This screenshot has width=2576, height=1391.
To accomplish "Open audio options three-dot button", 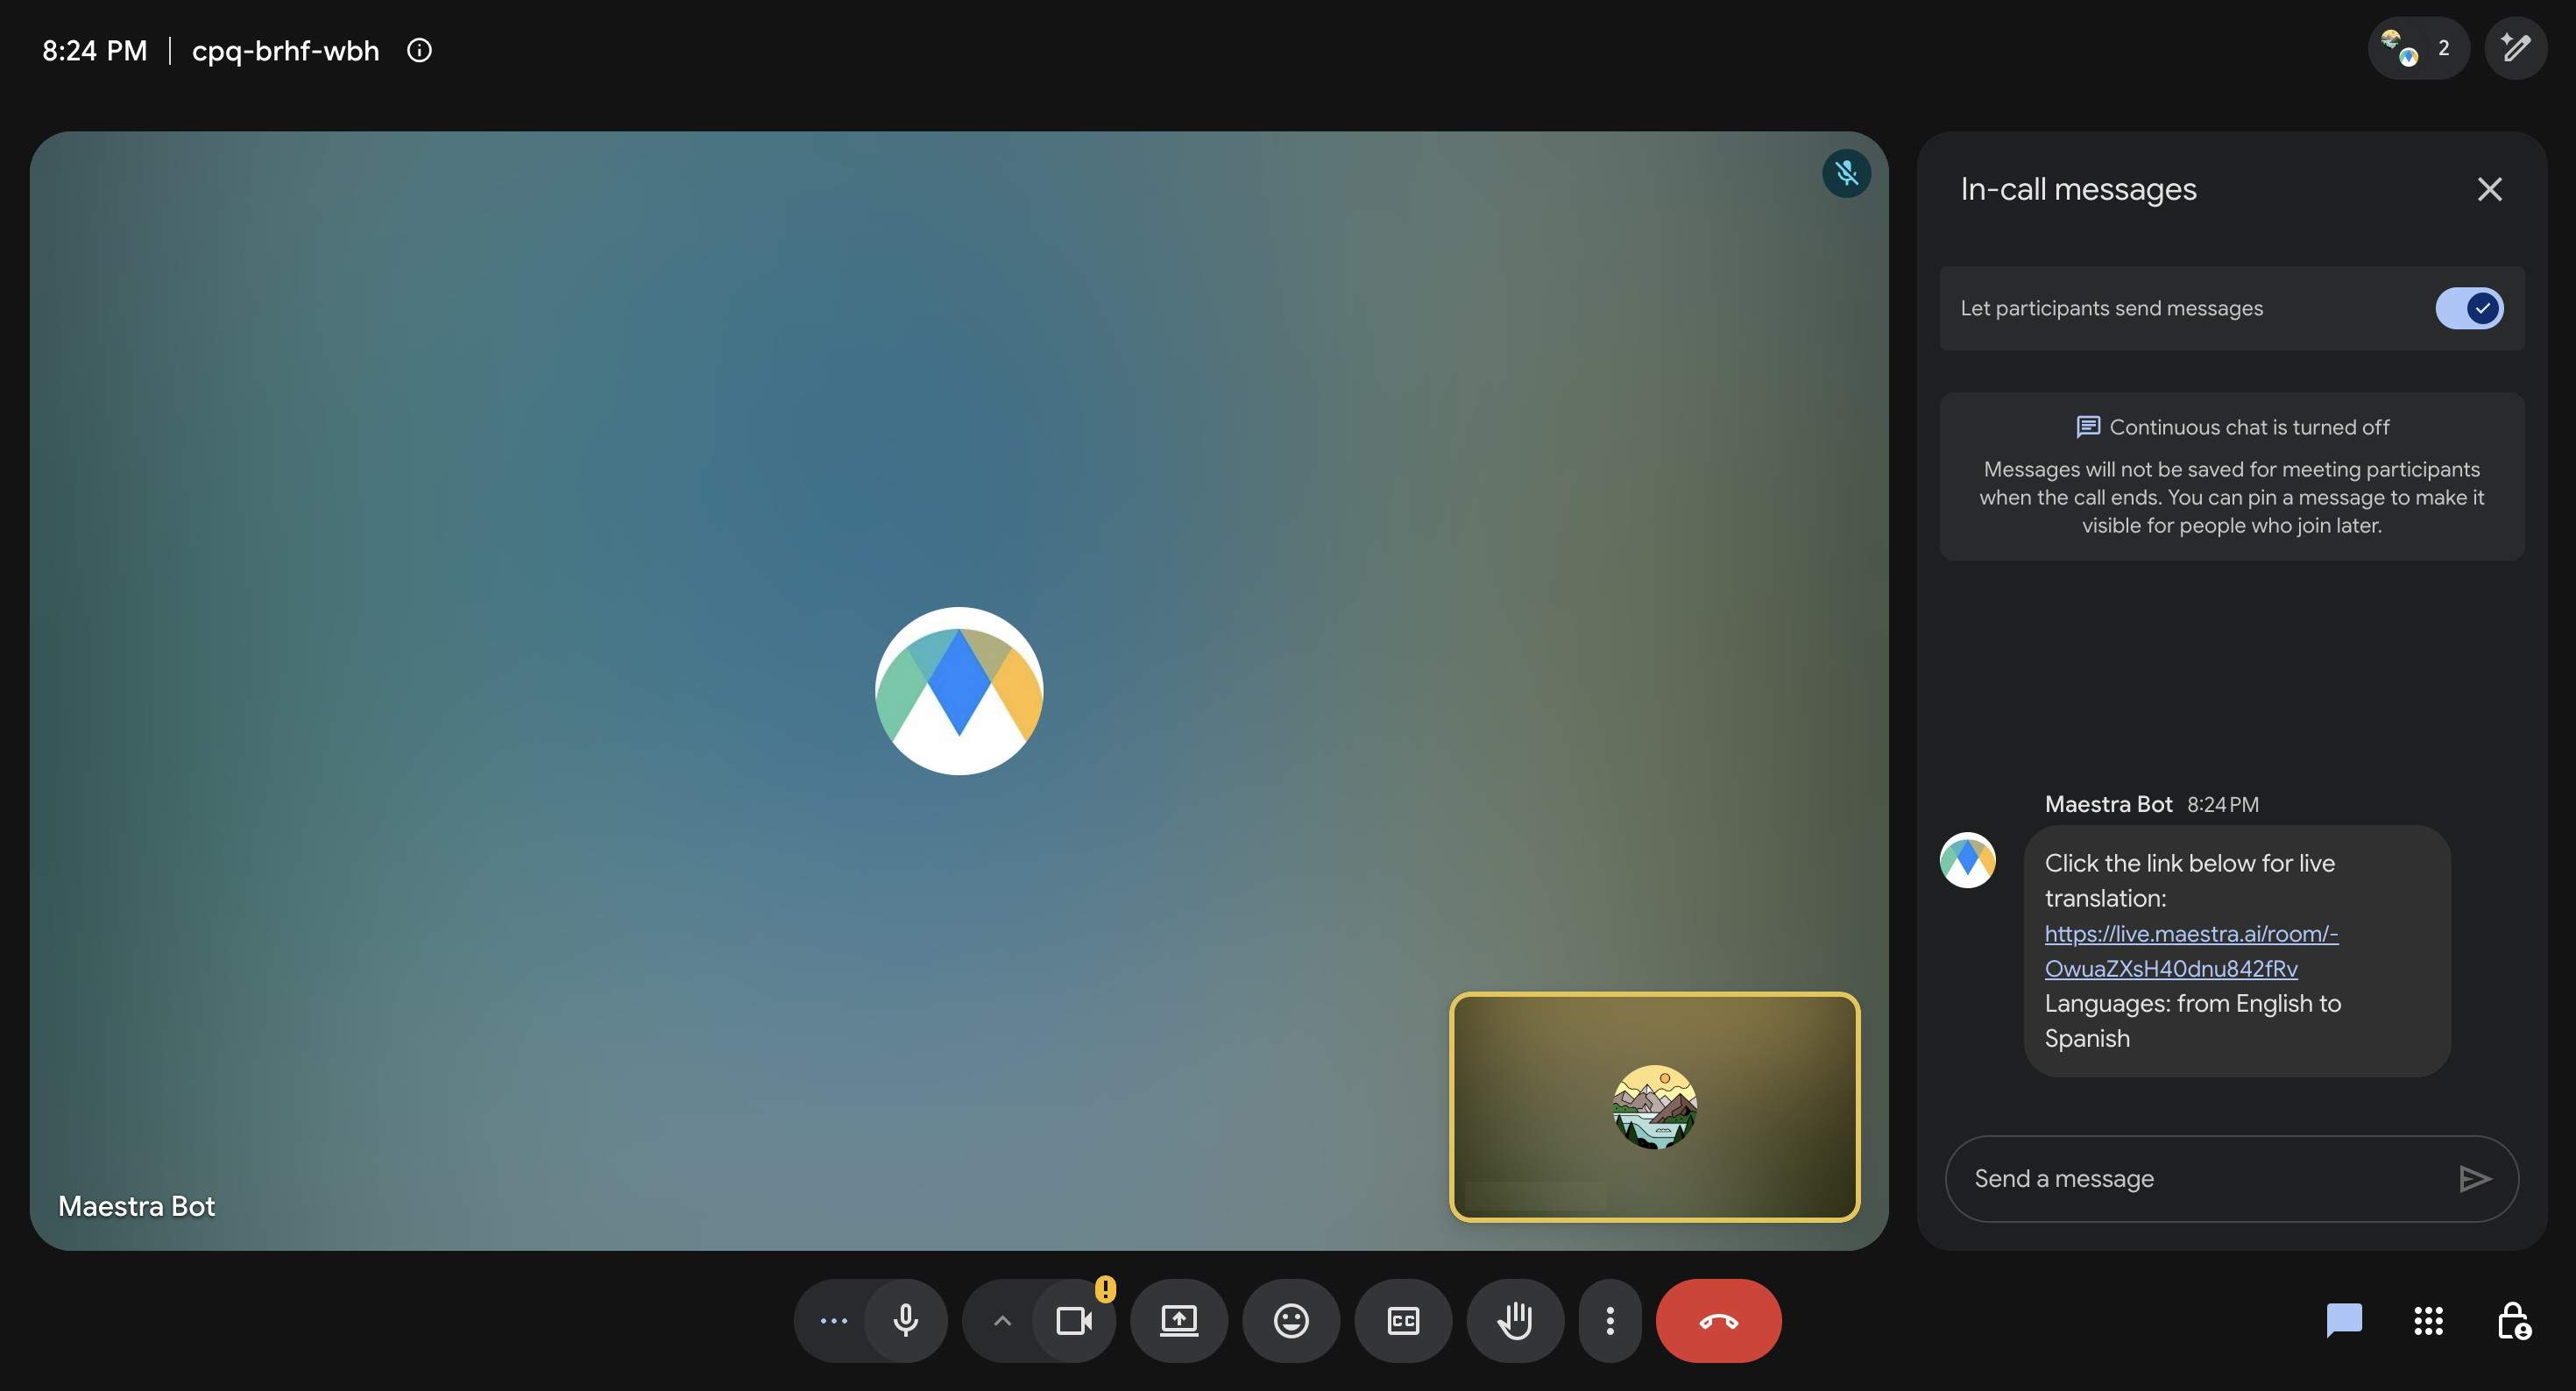I will pos(833,1321).
